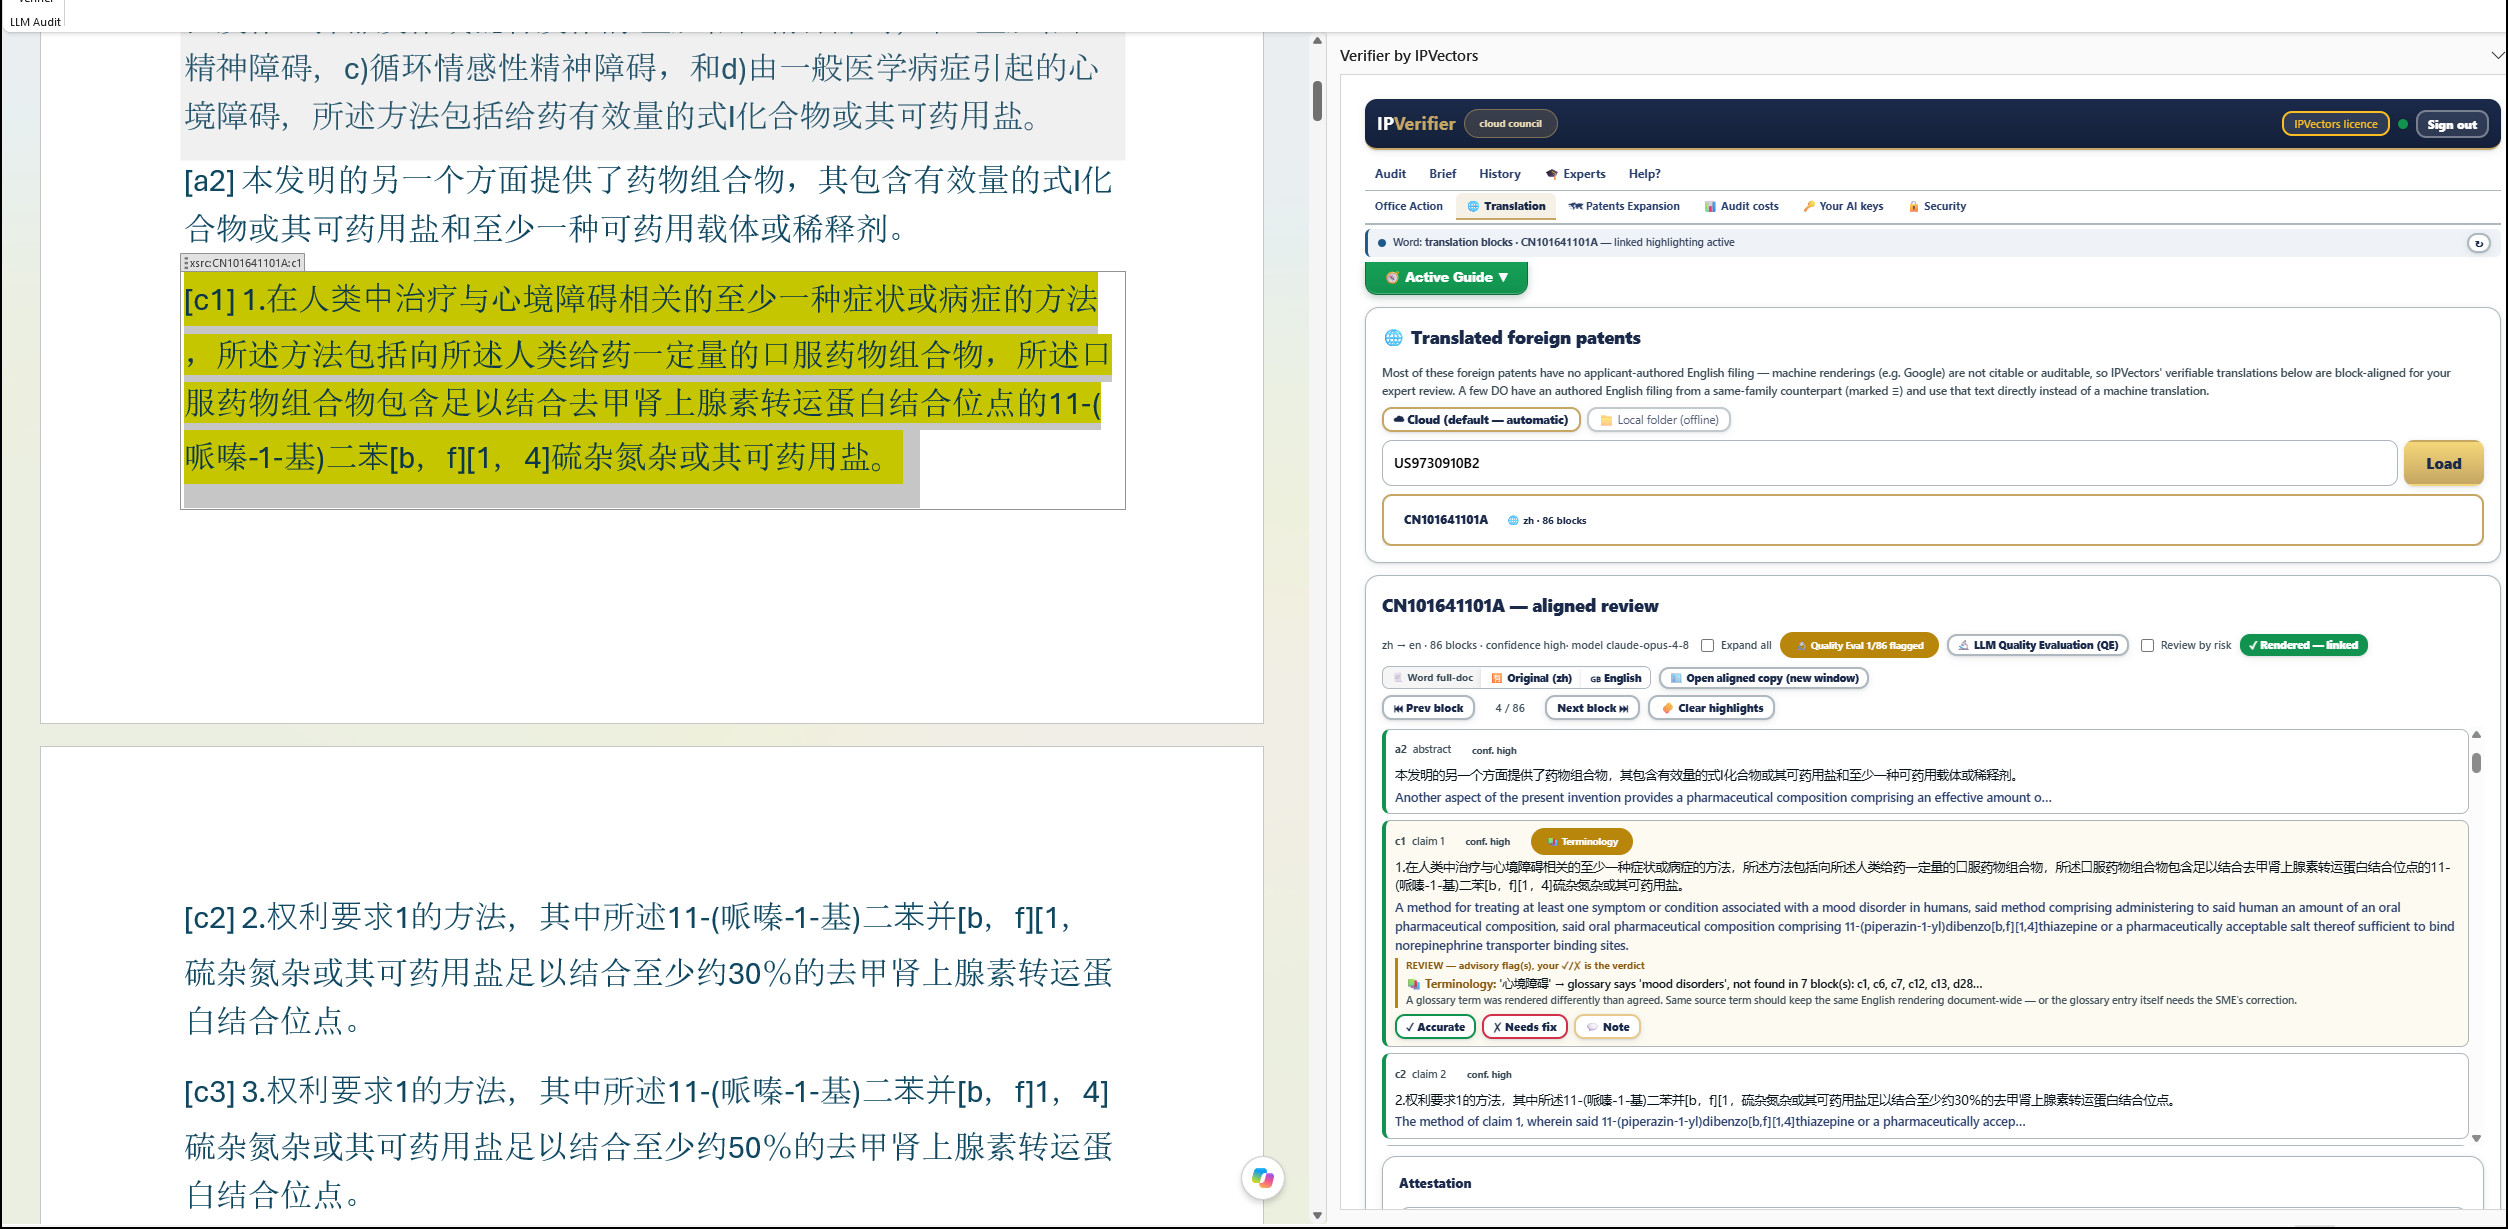Select the Original (zh) view toggle
The height and width of the screenshot is (1229, 2508).
(1531, 678)
